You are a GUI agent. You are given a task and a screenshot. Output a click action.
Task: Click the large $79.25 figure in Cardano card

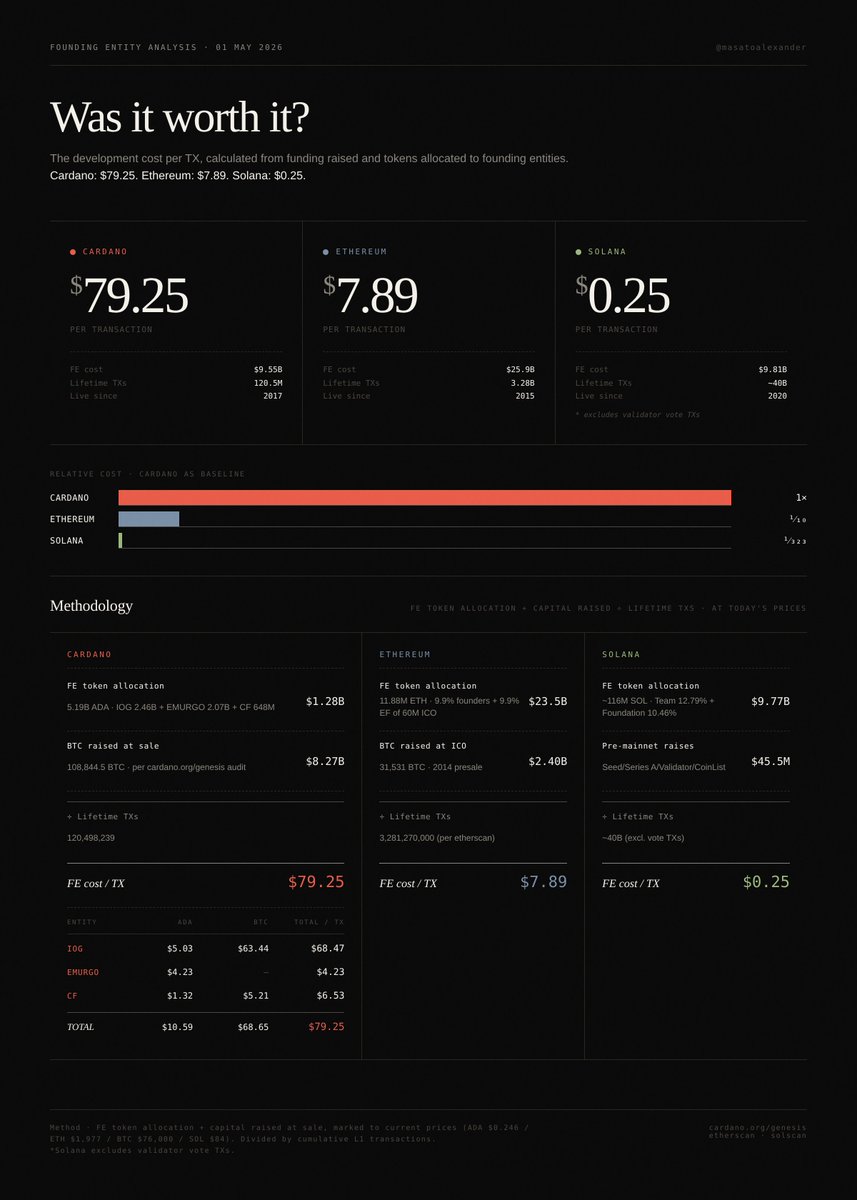click(129, 295)
